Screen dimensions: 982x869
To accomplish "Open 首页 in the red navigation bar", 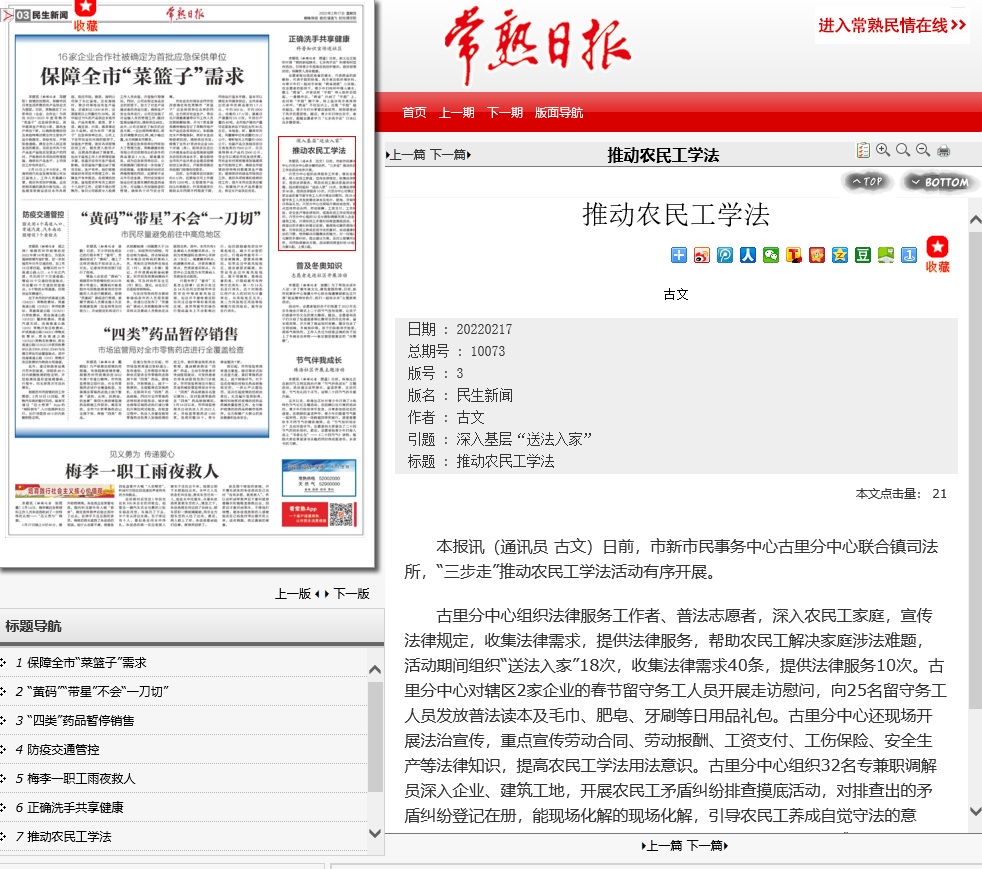I will (x=414, y=113).
